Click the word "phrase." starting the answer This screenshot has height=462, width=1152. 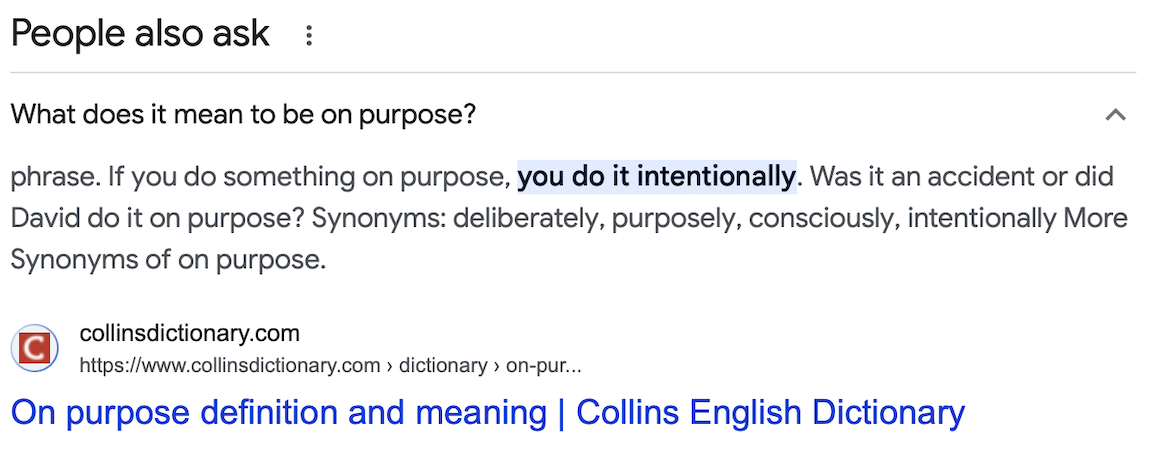51,177
